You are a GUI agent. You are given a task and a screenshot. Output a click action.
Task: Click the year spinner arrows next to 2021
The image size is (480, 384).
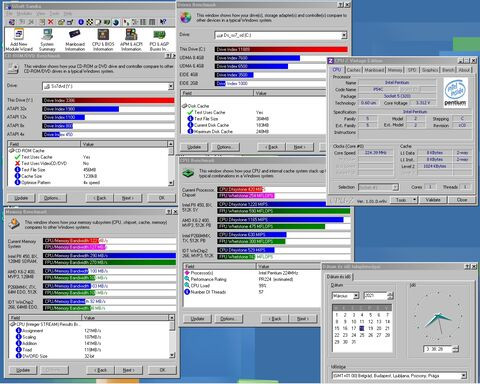tap(391, 296)
